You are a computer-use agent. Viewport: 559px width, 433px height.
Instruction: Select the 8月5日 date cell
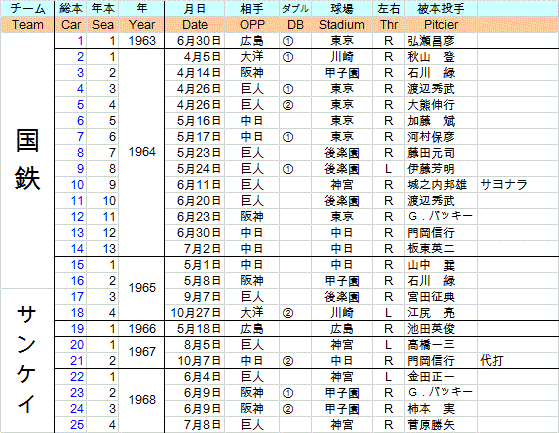tap(195, 345)
